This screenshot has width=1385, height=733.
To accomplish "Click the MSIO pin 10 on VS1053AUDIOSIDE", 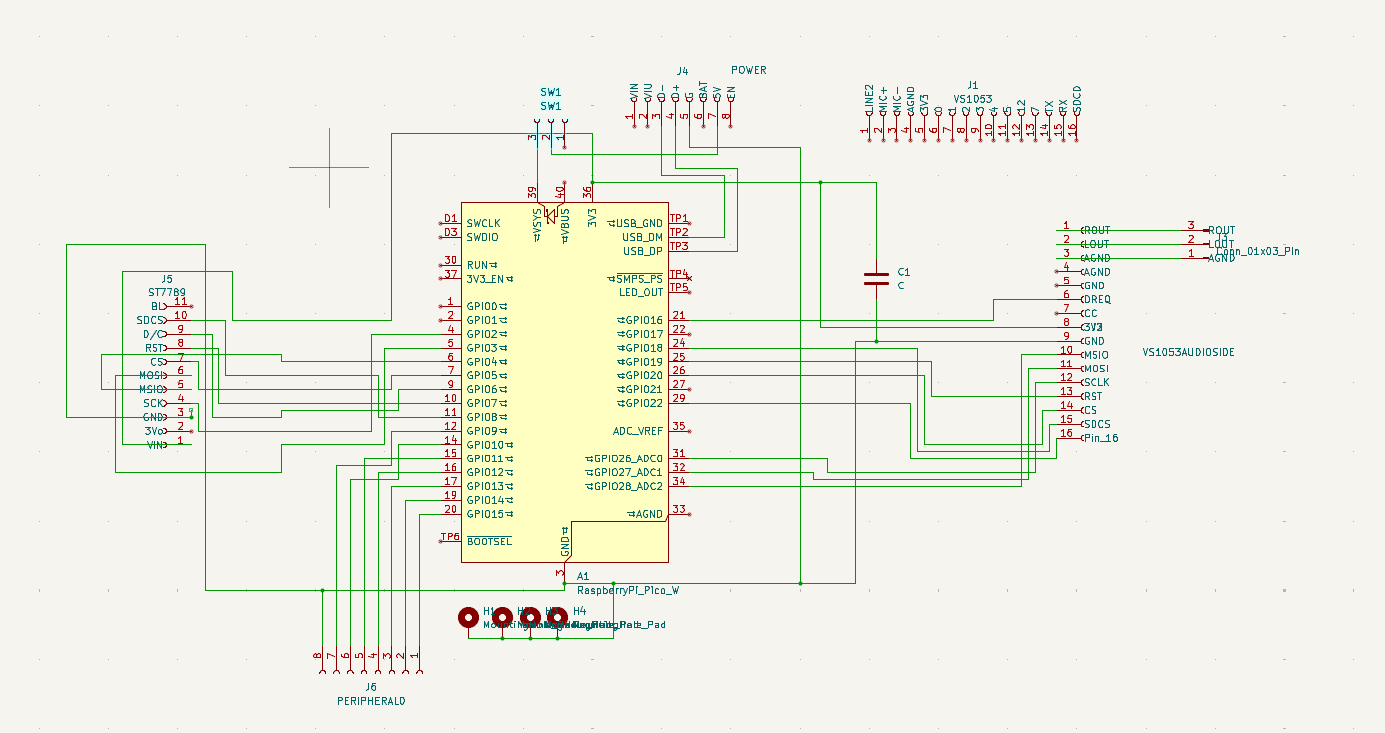I will (x=1095, y=354).
